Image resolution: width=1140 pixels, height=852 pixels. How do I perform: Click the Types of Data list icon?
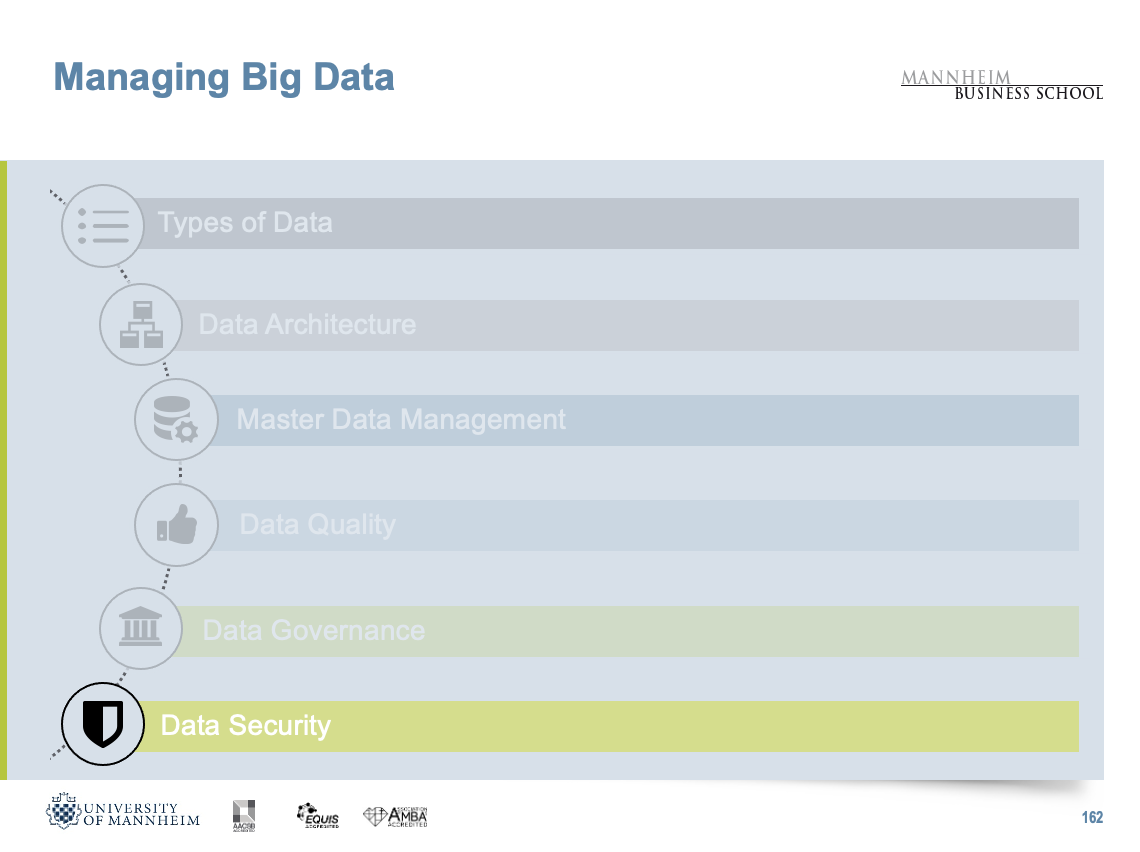click(x=103, y=226)
